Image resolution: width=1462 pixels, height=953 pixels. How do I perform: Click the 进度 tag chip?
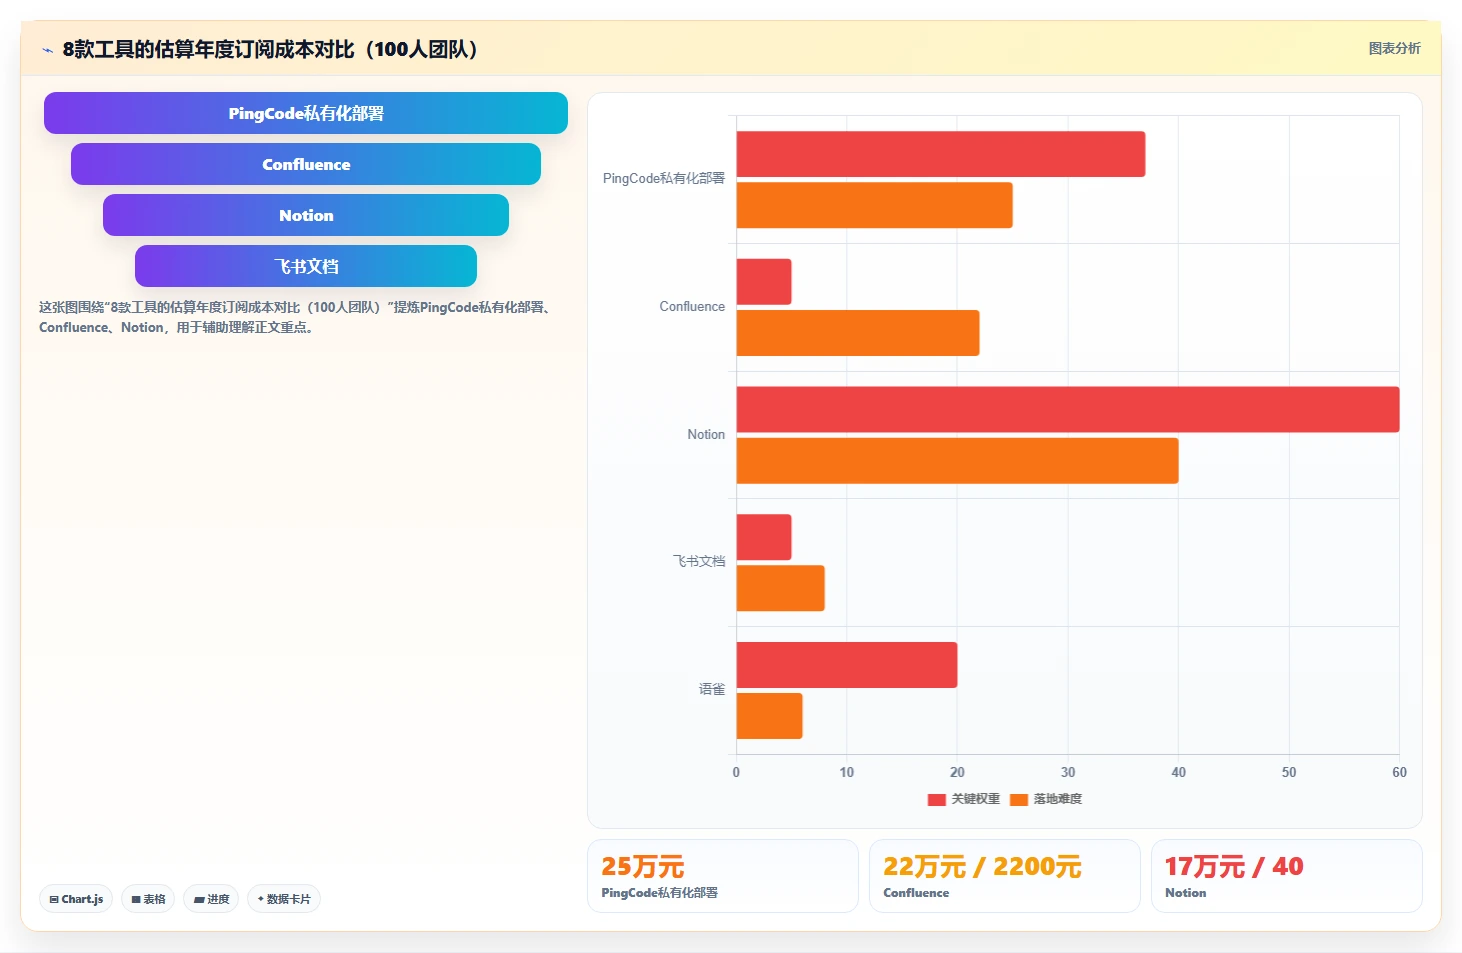(211, 899)
